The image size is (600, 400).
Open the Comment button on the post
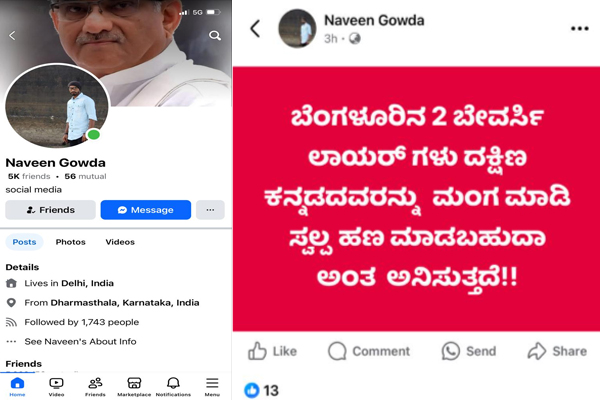click(x=369, y=351)
